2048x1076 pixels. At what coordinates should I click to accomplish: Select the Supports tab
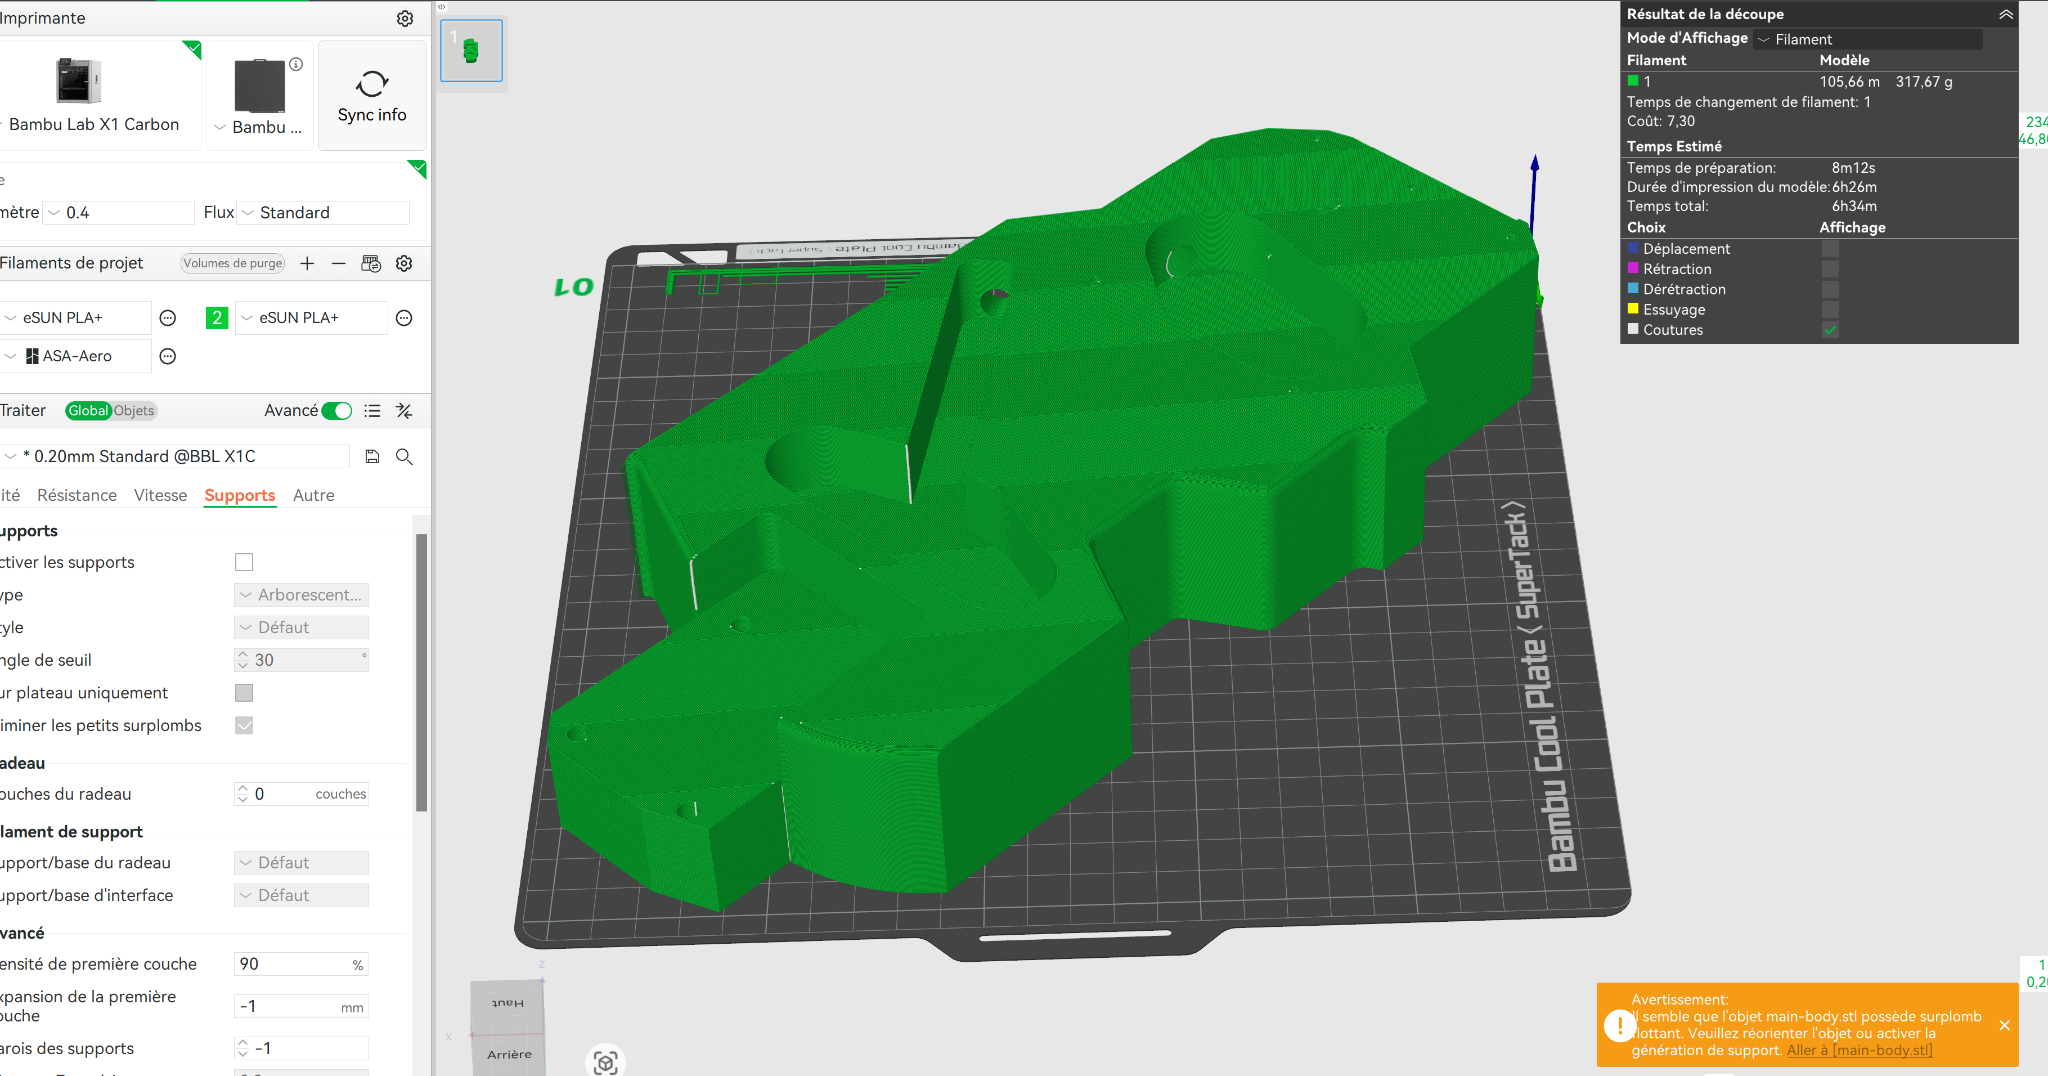pyautogui.click(x=240, y=495)
